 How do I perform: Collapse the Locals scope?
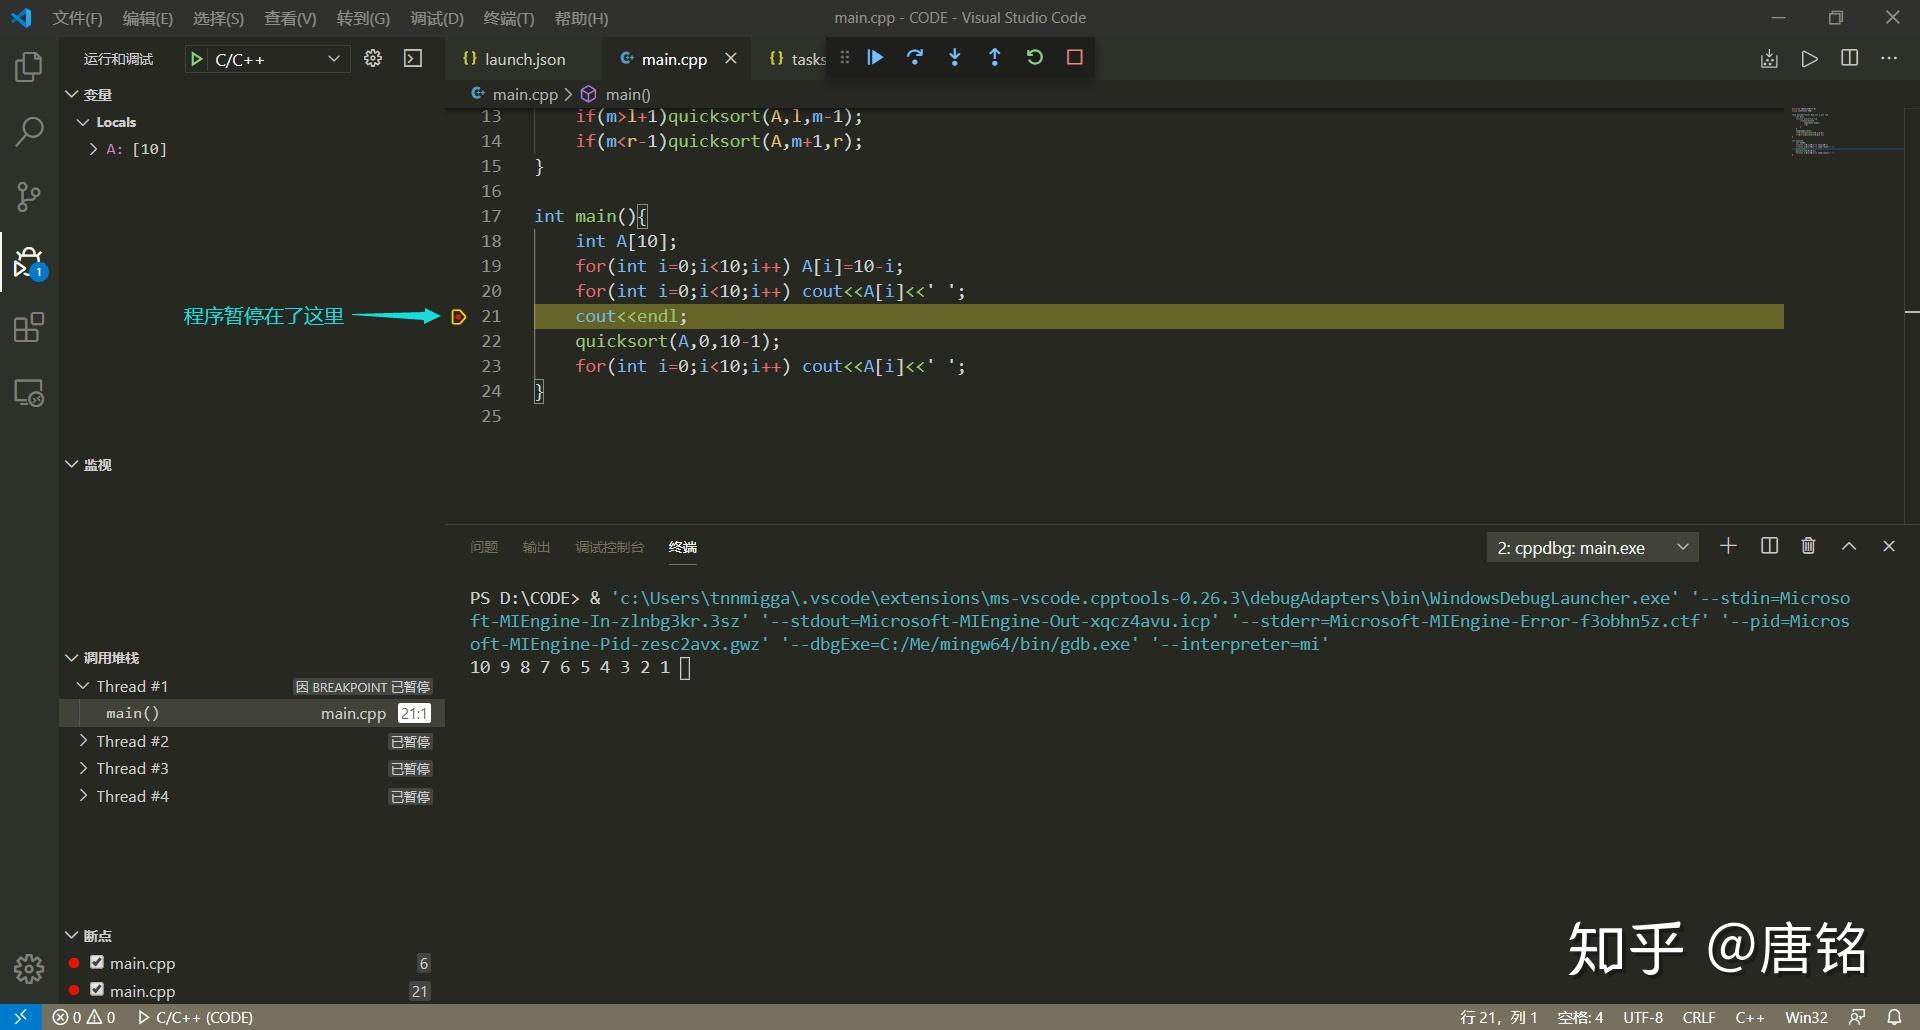[83, 122]
